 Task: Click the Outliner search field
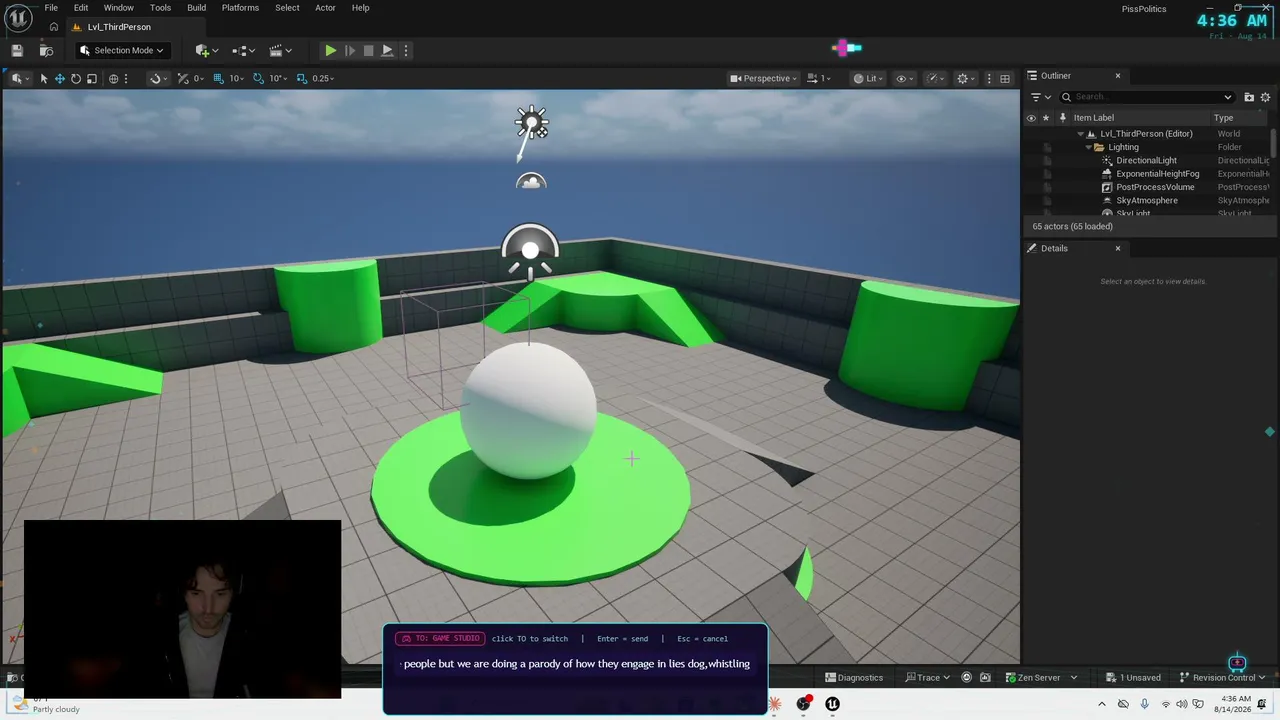(1147, 97)
